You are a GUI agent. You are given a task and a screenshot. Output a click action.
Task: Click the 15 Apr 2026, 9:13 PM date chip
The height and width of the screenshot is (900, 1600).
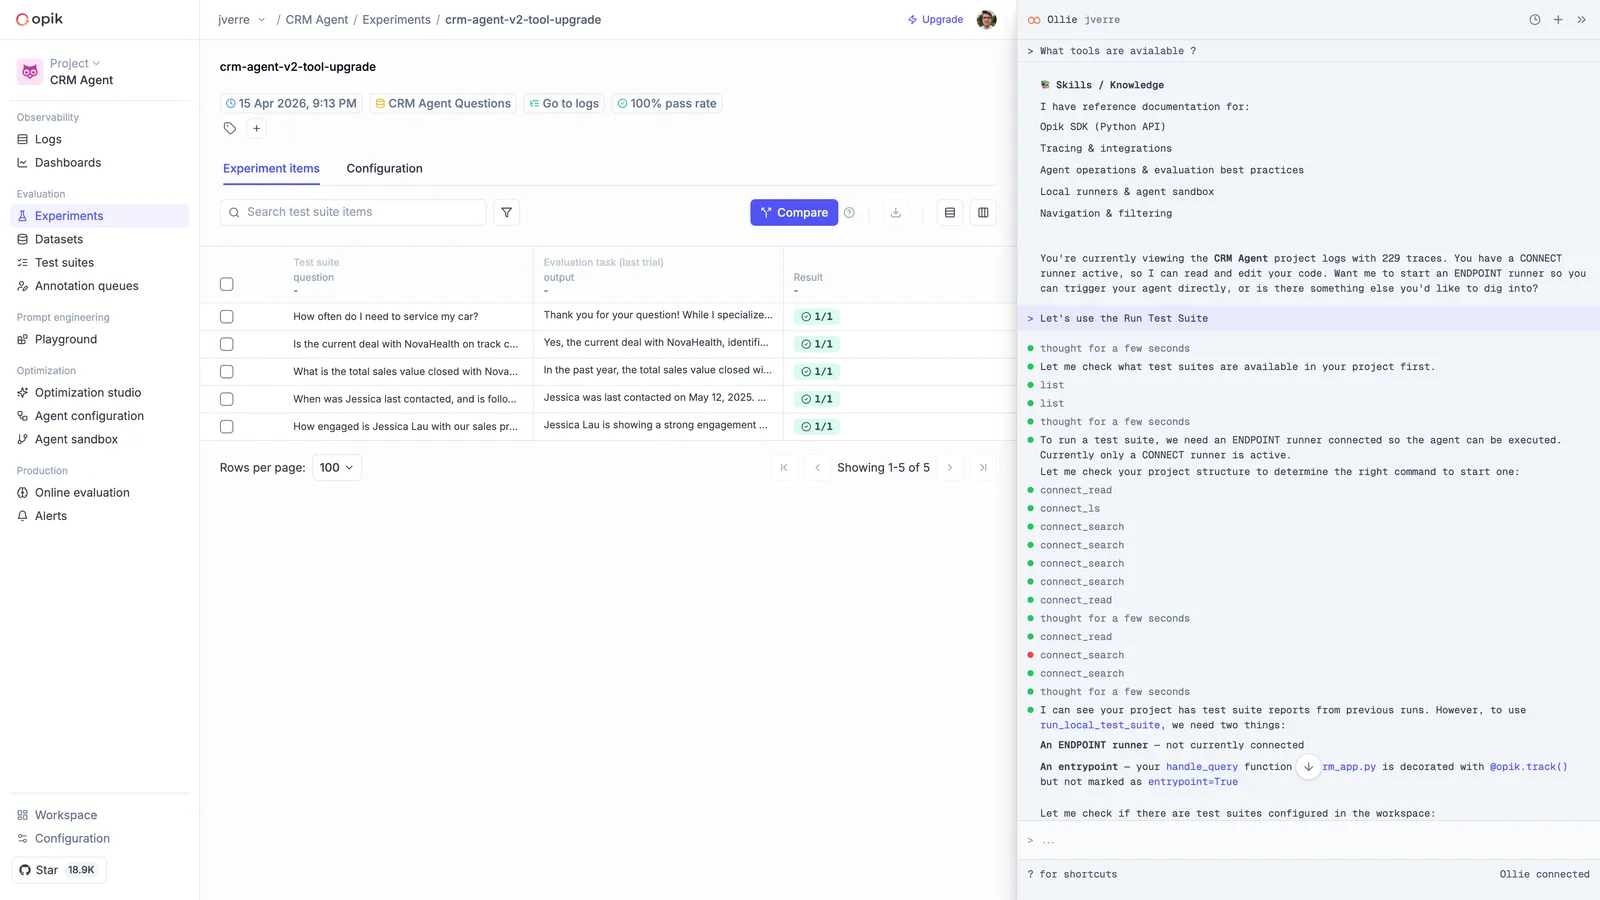click(x=291, y=103)
